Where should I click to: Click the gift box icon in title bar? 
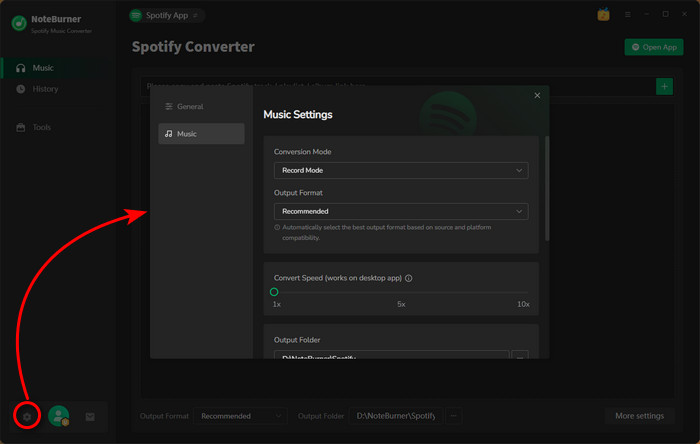603,14
